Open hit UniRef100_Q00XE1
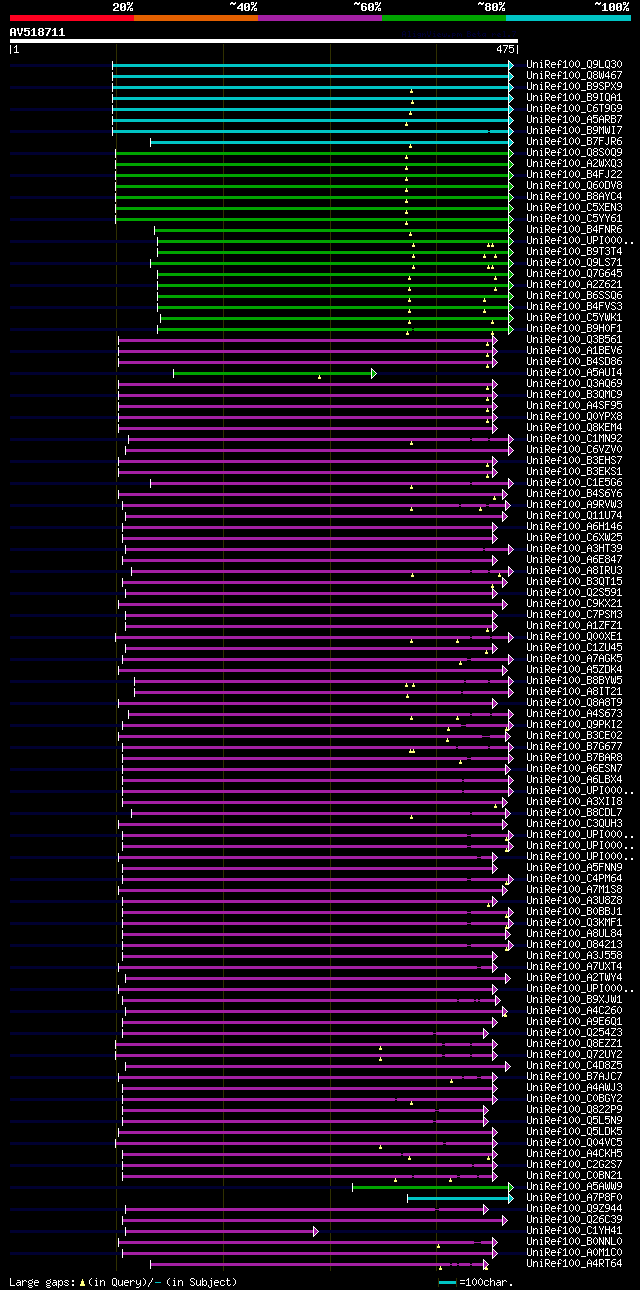This screenshot has width=640, height=1290. (x=574, y=637)
